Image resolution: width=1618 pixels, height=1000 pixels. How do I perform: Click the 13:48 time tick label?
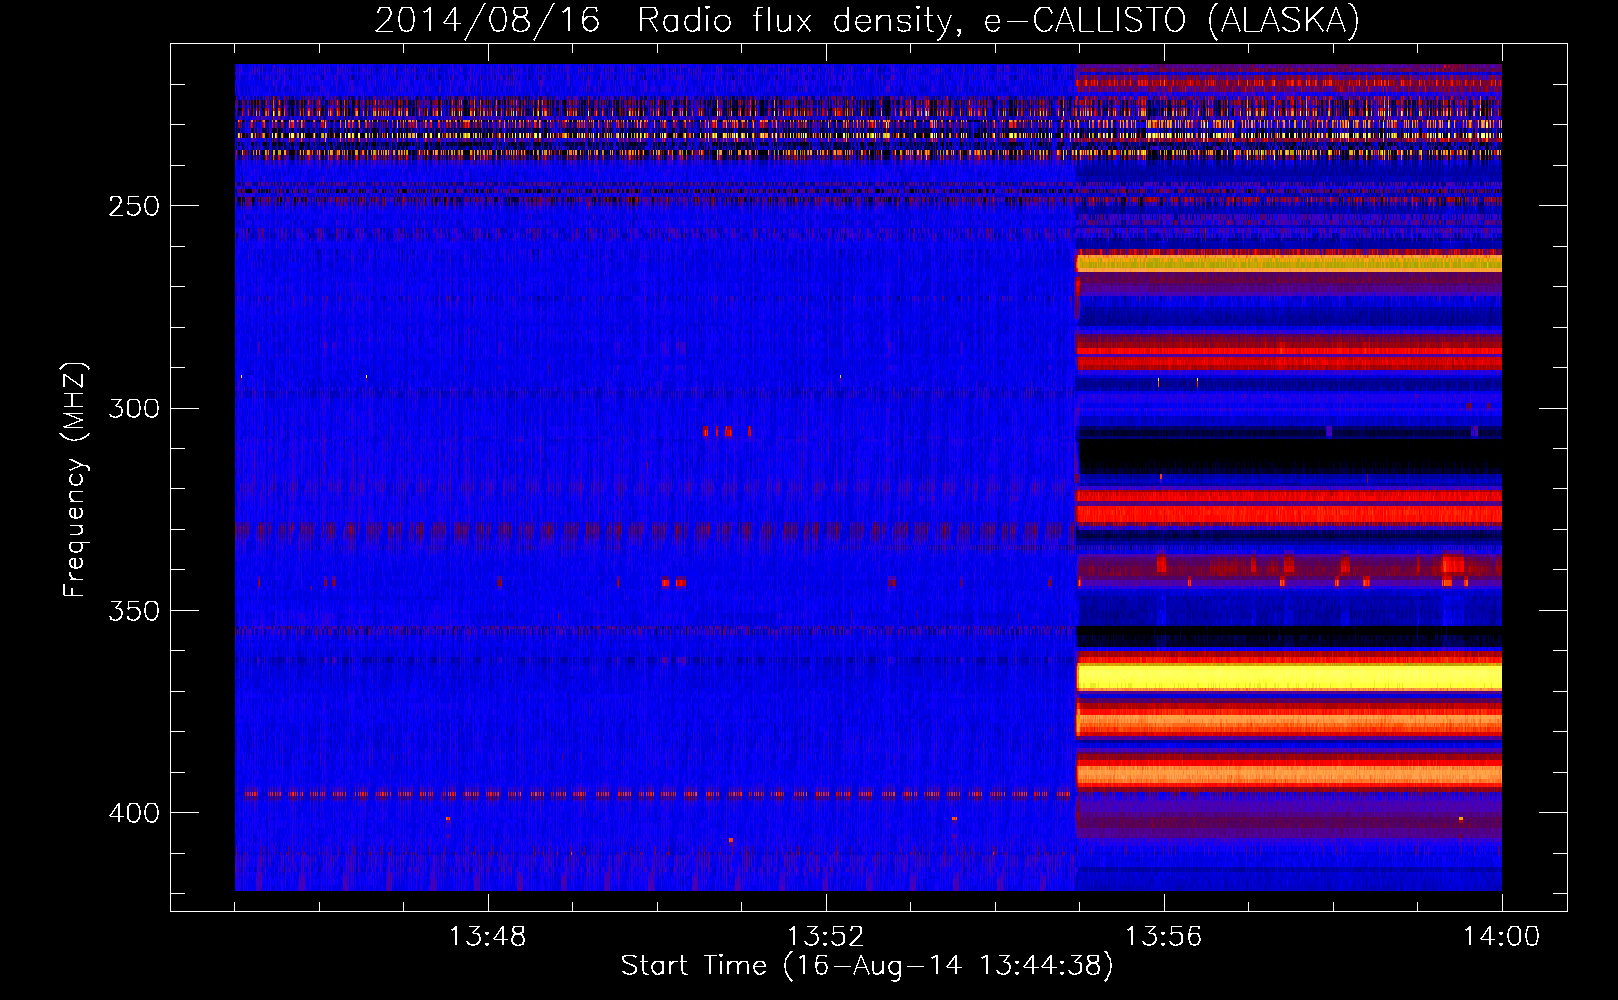click(487, 937)
